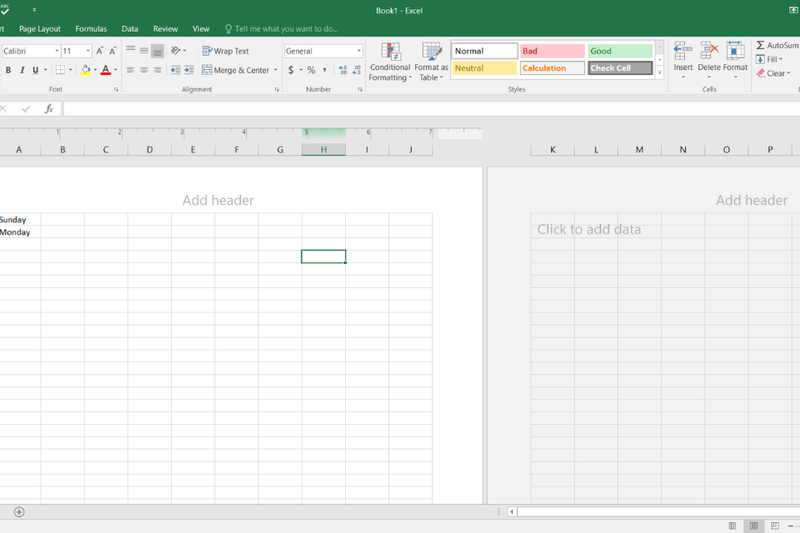Click the borders icon

coord(60,70)
